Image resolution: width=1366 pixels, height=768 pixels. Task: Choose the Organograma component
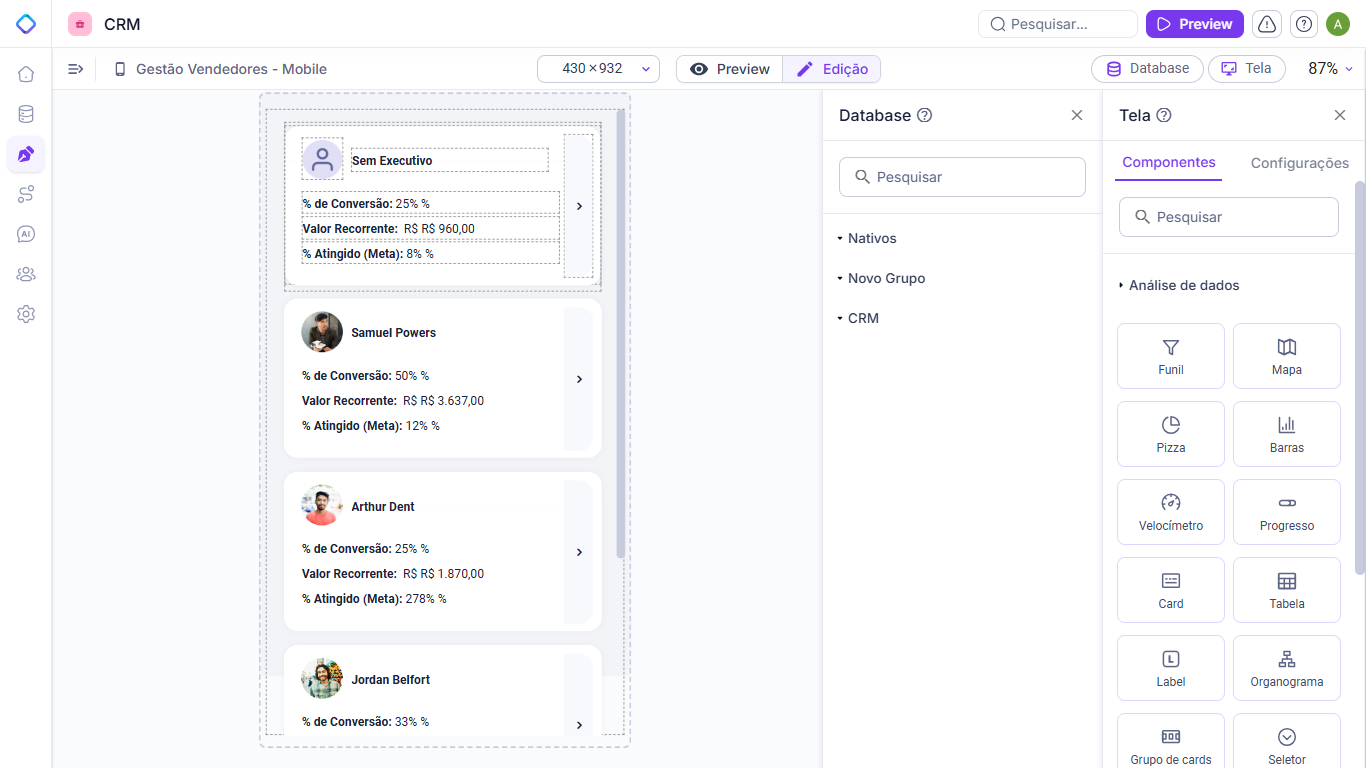coord(1286,667)
